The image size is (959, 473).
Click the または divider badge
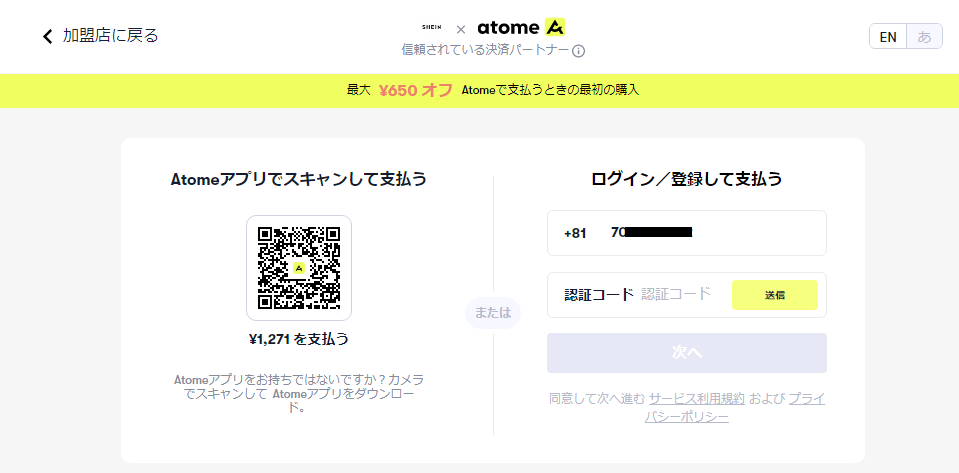point(493,313)
